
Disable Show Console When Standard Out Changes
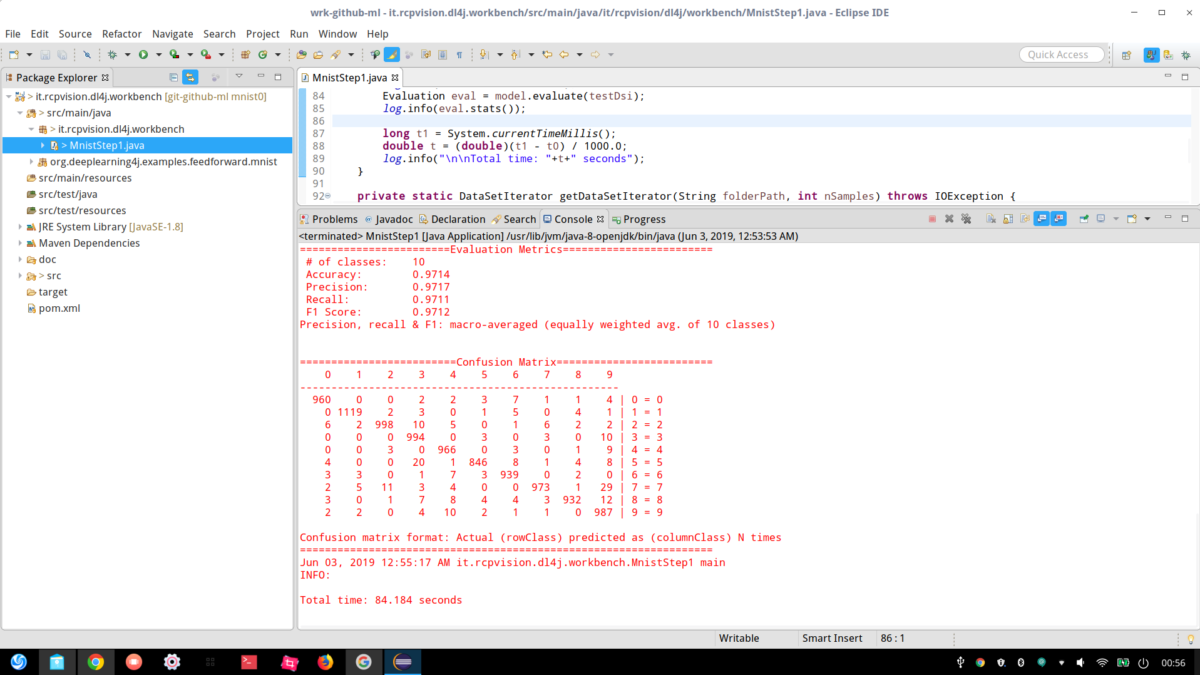[x=1042, y=219]
